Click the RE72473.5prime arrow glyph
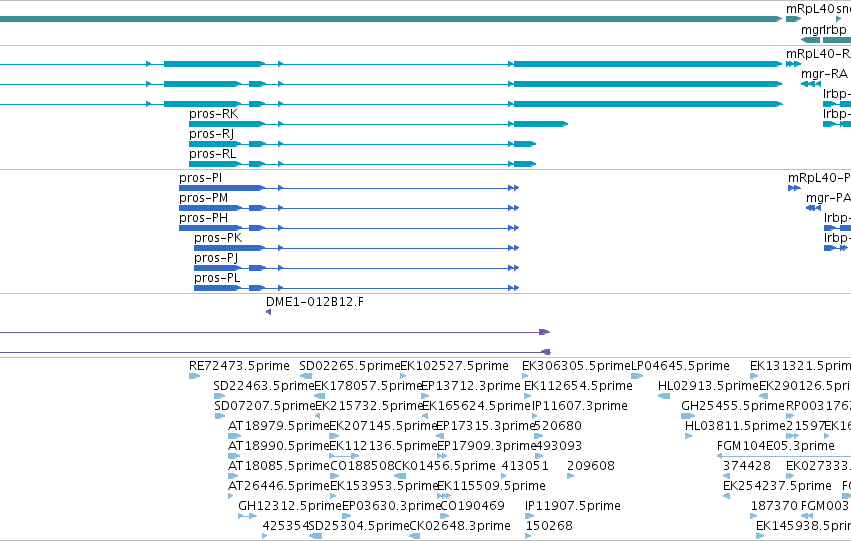The height and width of the screenshot is (541, 851). click(194, 376)
